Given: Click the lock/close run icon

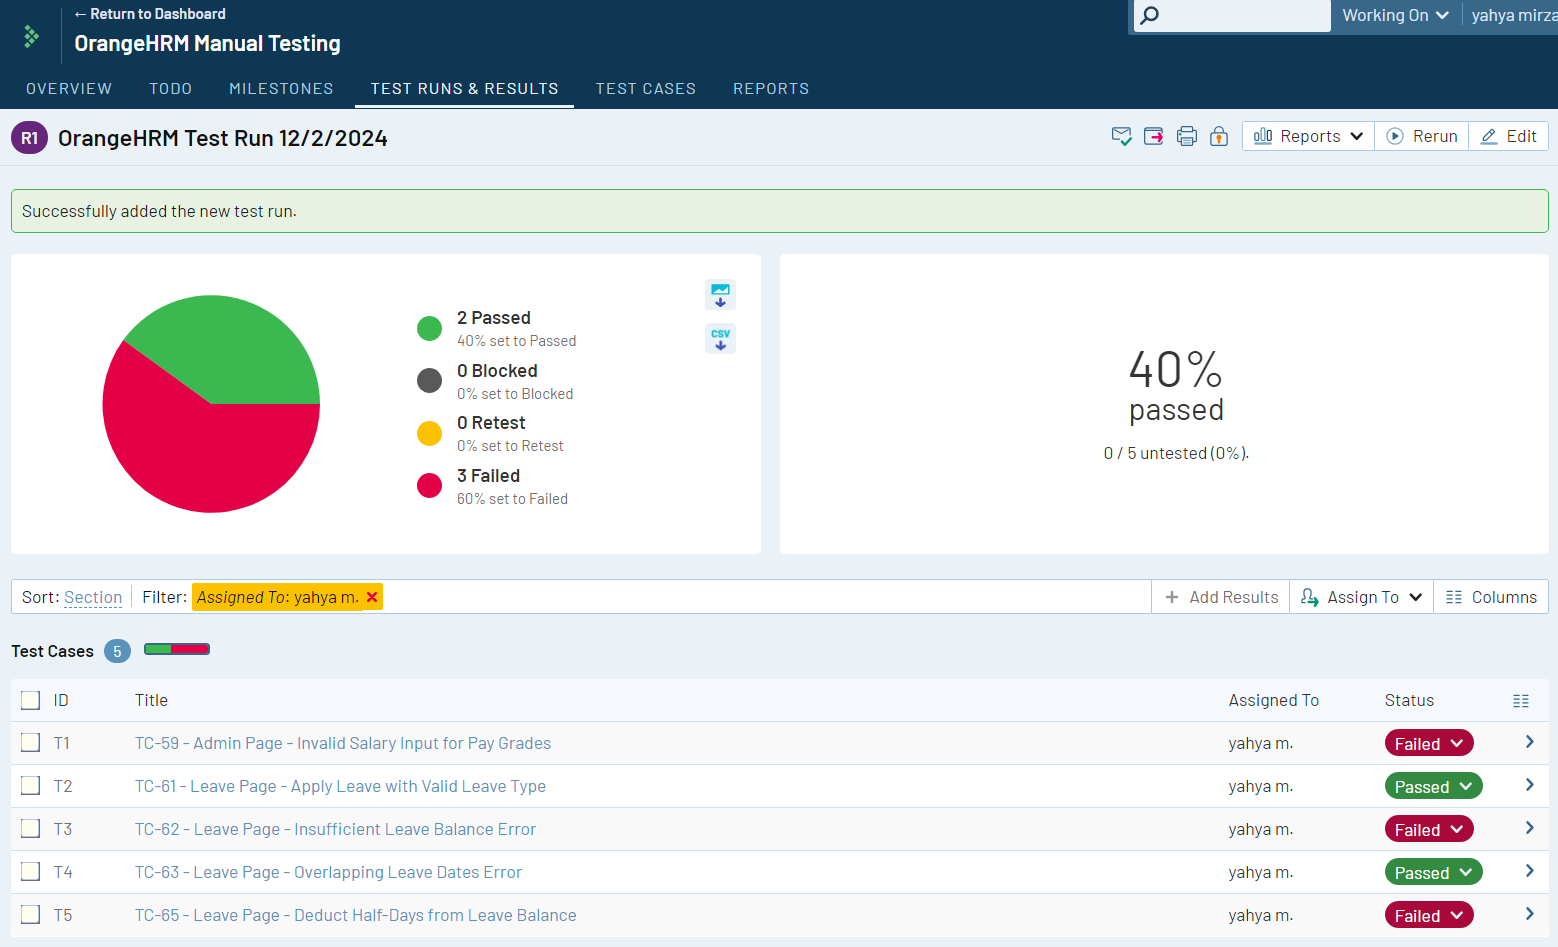Looking at the screenshot, I should coord(1218,137).
